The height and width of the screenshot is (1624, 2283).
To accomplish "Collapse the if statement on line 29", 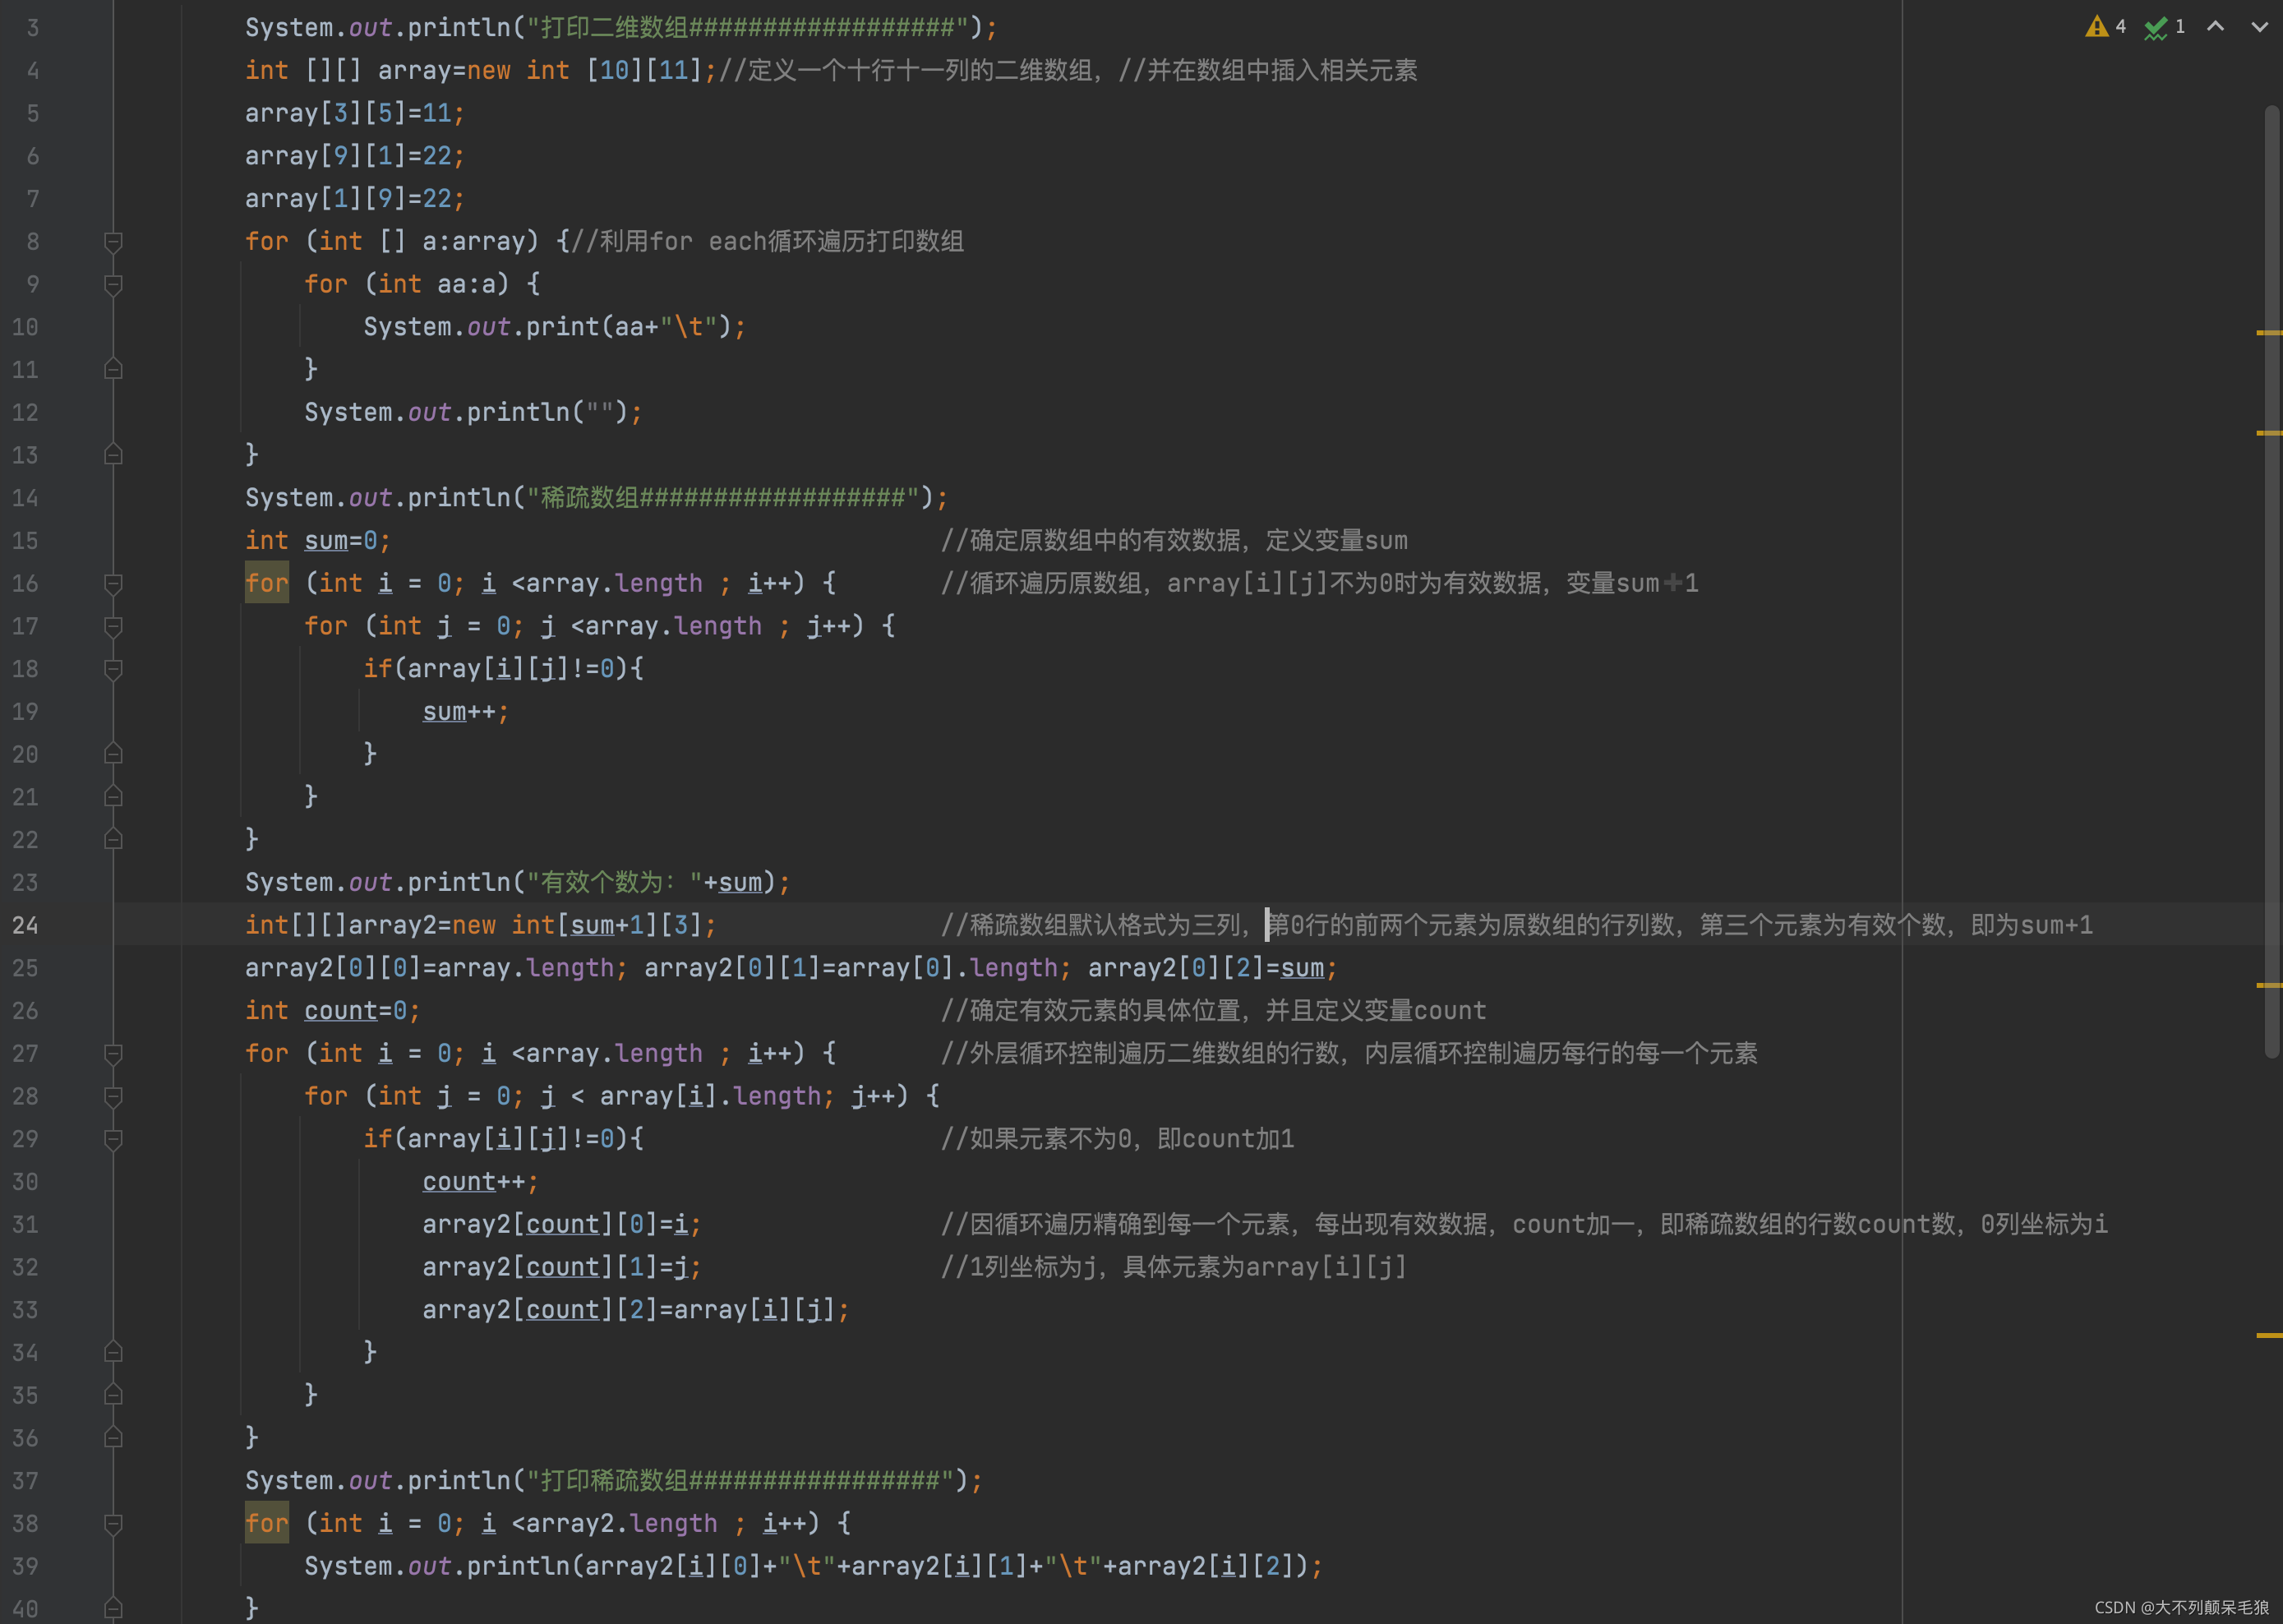I will [113, 1139].
